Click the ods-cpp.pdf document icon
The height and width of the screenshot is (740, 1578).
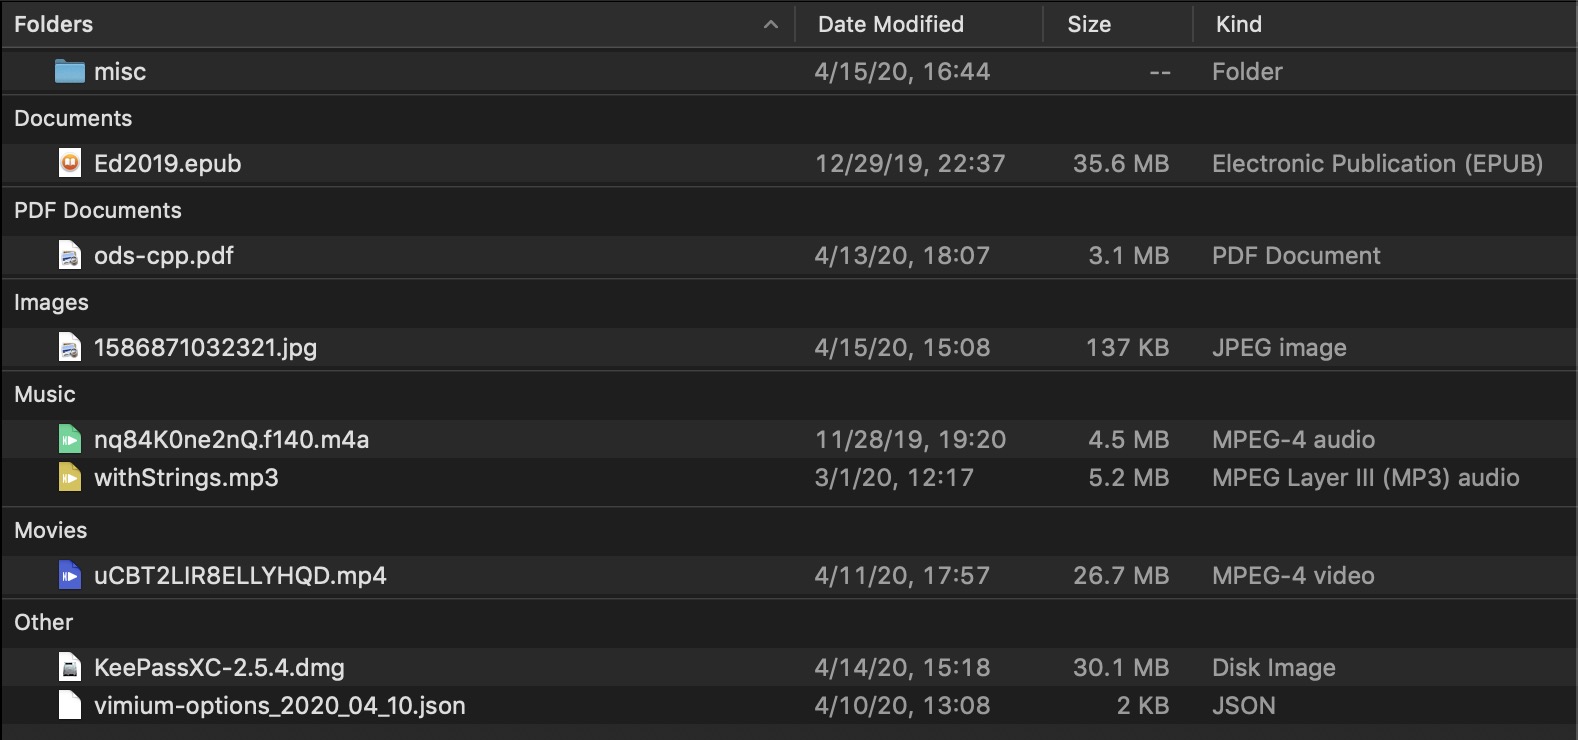(x=69, y=255)
